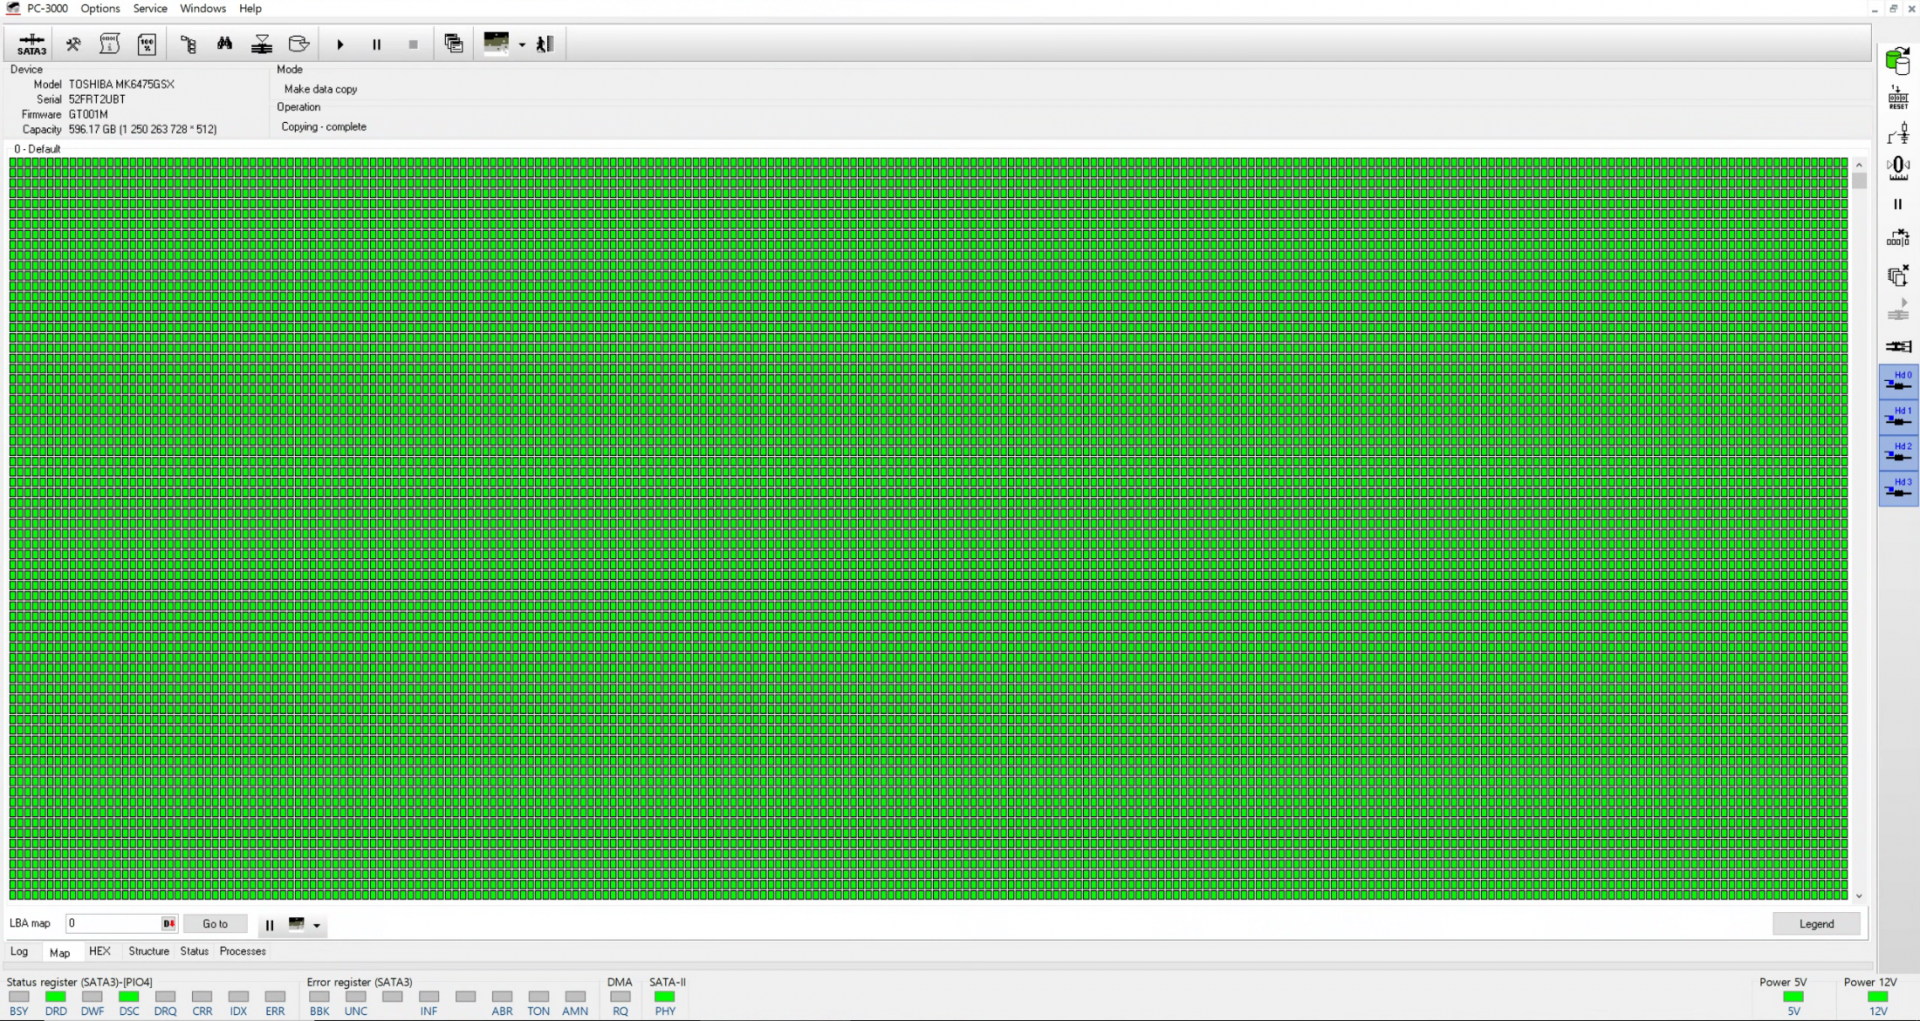
Task: Click the BSY status indicator
Action: click(19, 997)
